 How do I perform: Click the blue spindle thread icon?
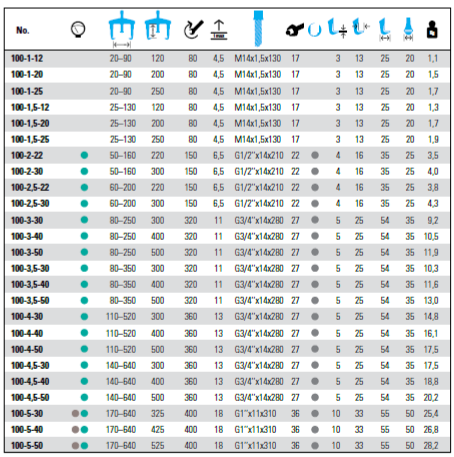coord(258,28)
